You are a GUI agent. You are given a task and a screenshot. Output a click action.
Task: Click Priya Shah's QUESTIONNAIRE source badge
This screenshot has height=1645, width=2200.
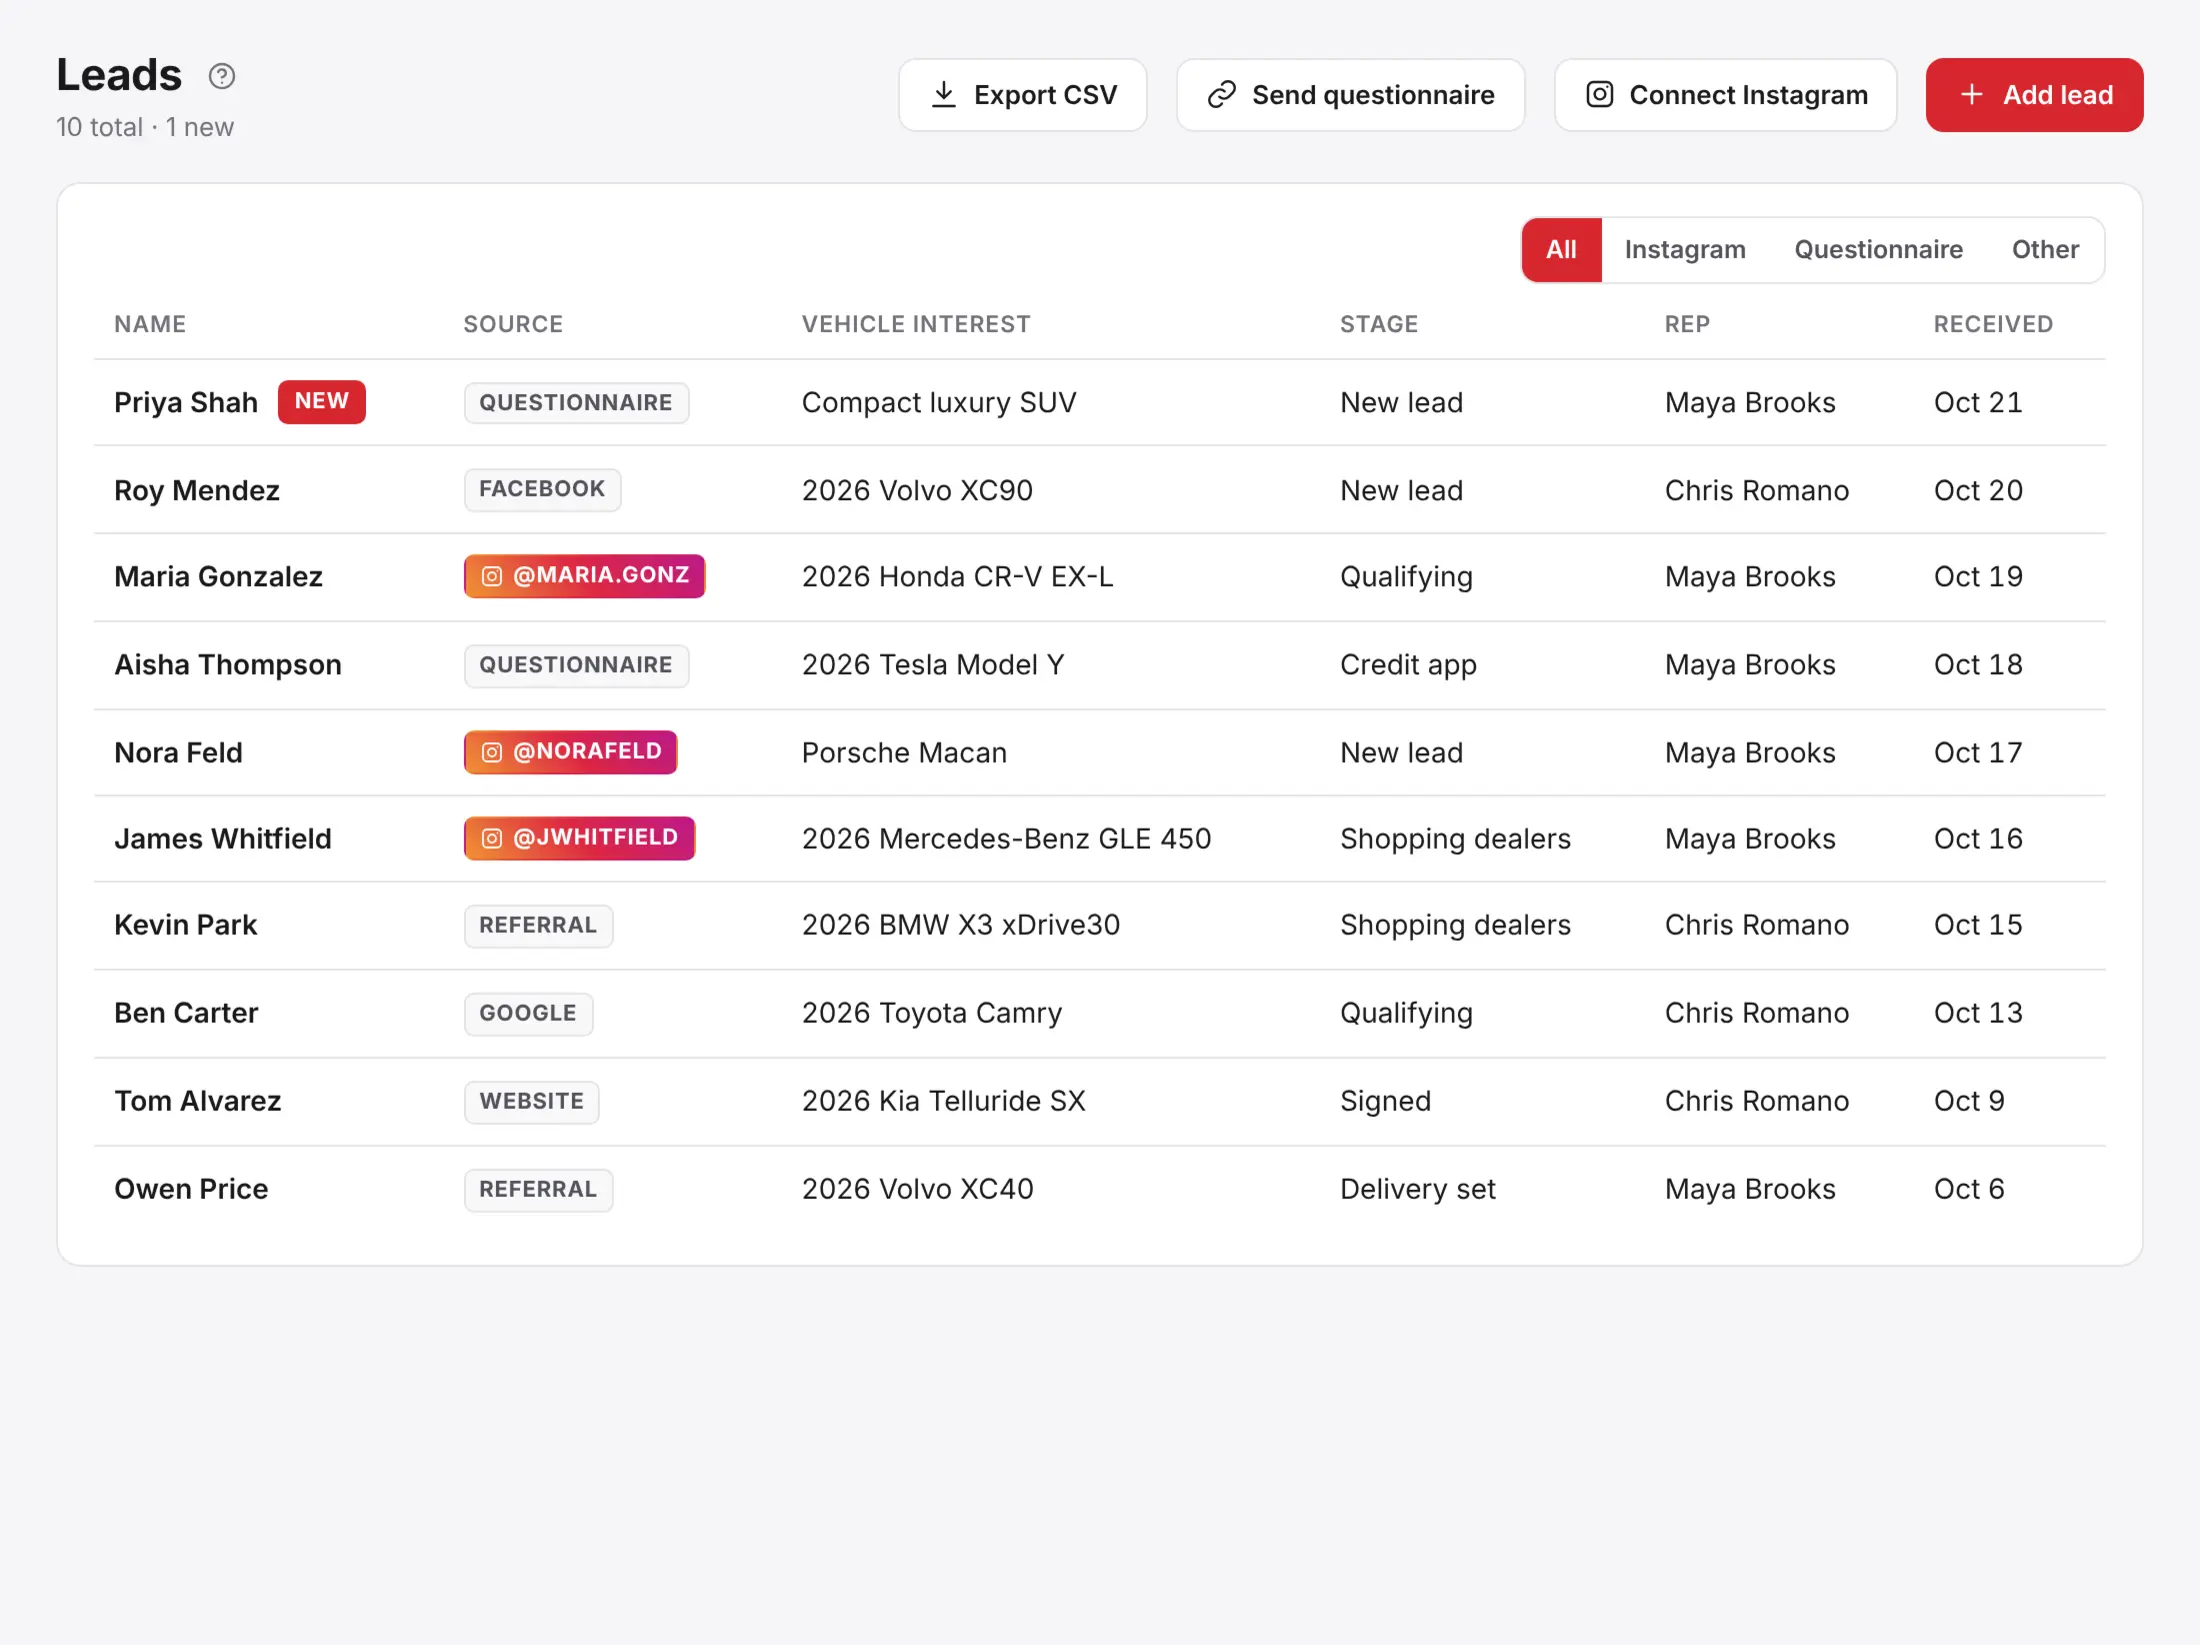[576, 403]
